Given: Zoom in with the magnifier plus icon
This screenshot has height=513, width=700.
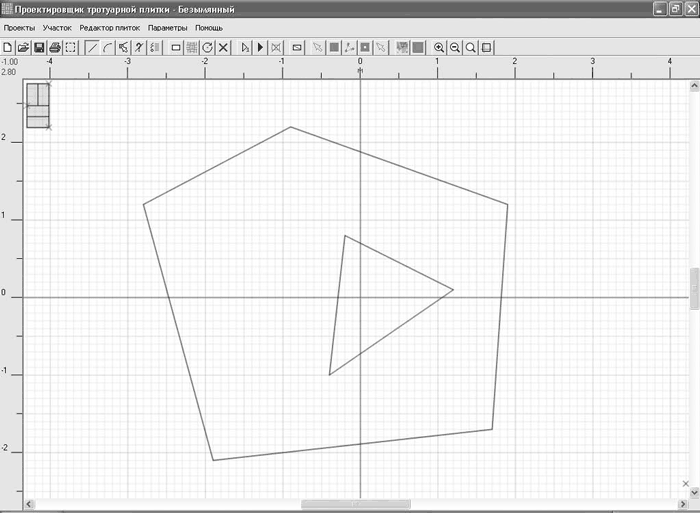Looking at the screenshot, I should point(439,47).
